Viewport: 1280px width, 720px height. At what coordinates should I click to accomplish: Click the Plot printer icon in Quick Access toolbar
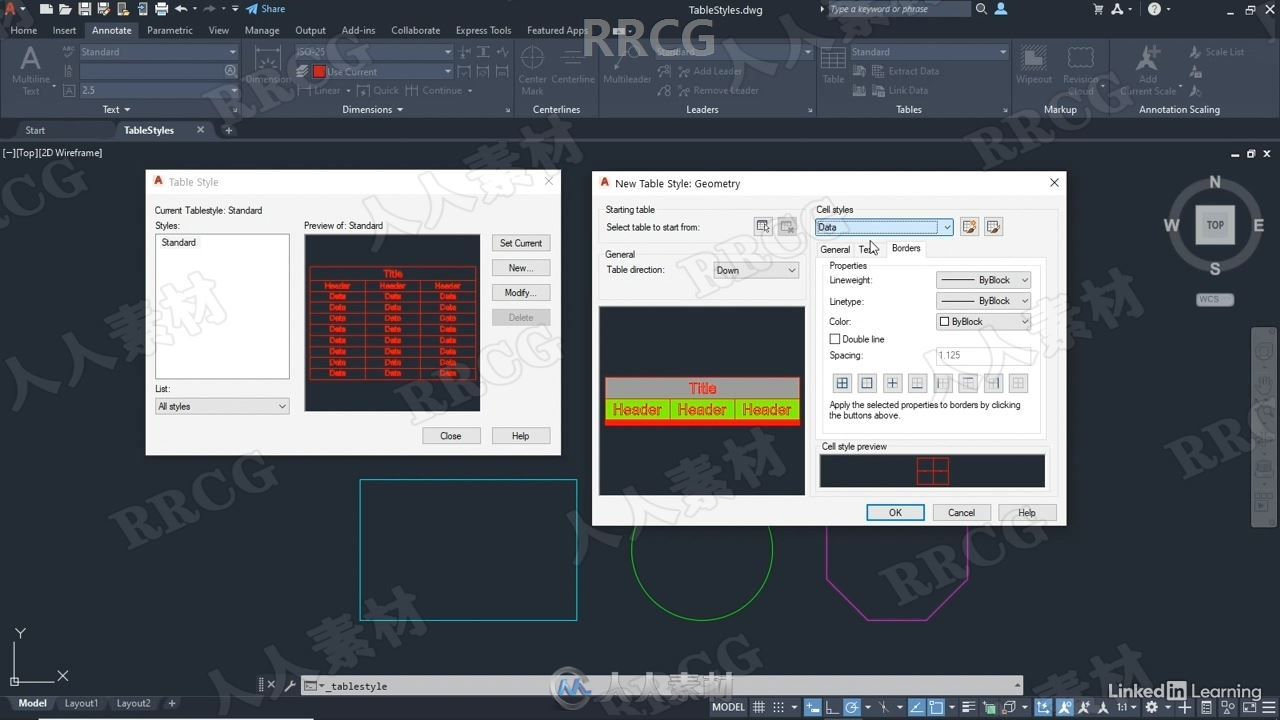click(161, 9)
